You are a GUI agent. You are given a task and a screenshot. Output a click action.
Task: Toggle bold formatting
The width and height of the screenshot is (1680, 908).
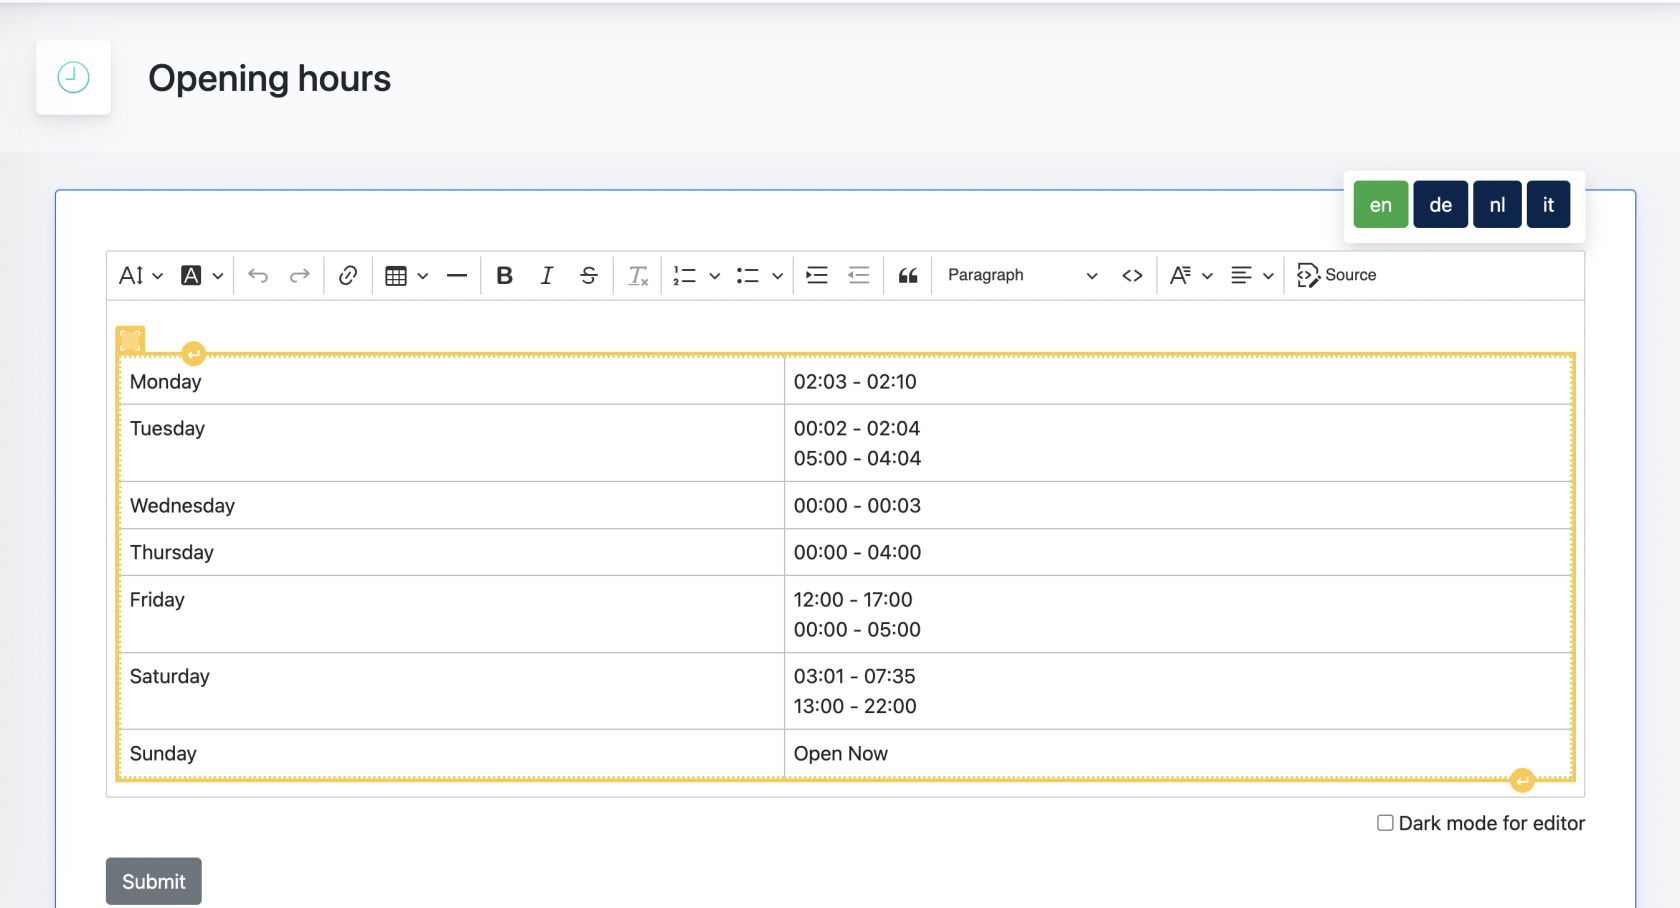[505, 275]
